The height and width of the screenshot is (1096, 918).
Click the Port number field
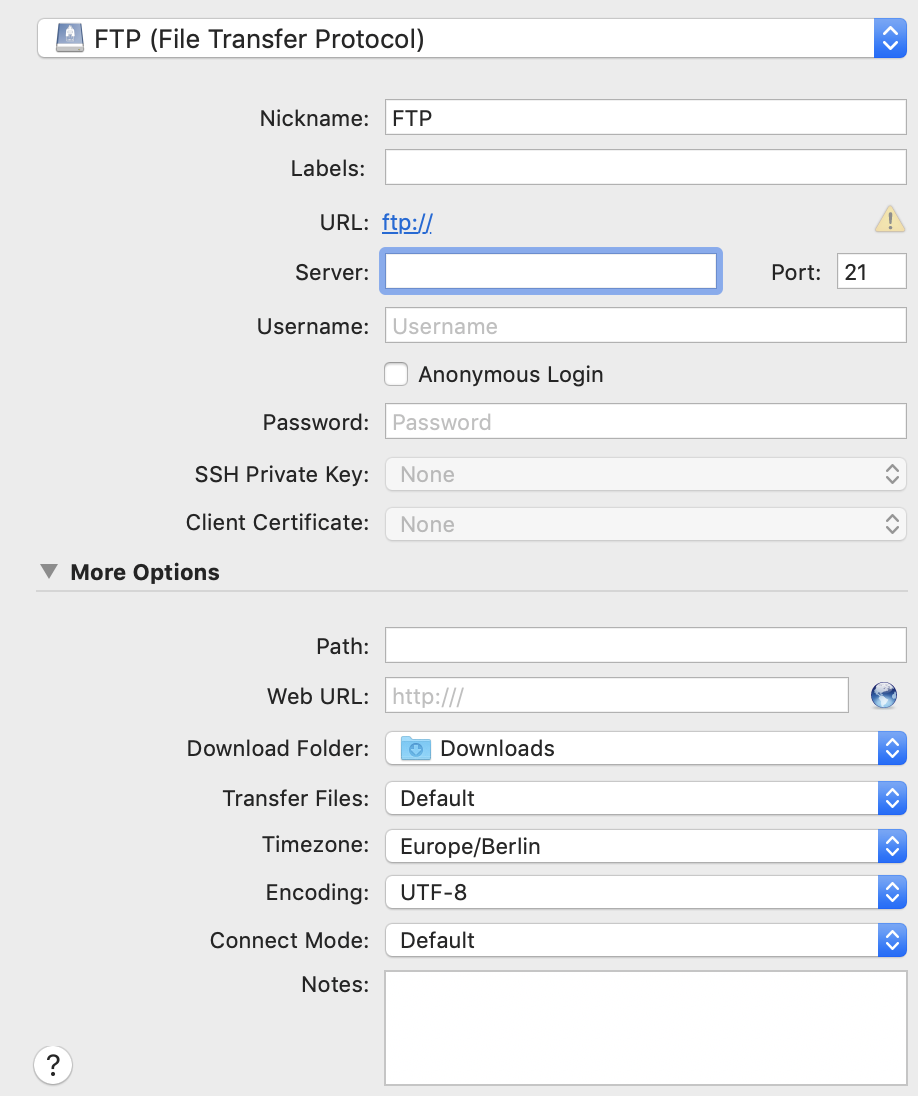point(871,271)
